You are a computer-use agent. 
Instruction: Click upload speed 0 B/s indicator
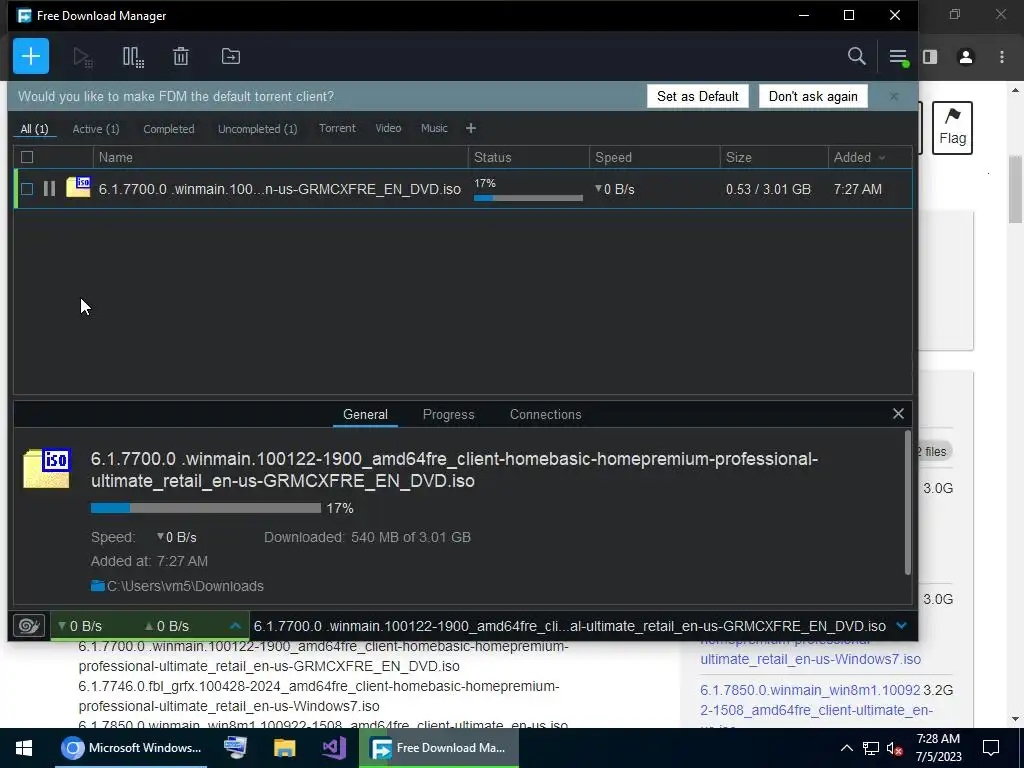(x=167, y=626)
